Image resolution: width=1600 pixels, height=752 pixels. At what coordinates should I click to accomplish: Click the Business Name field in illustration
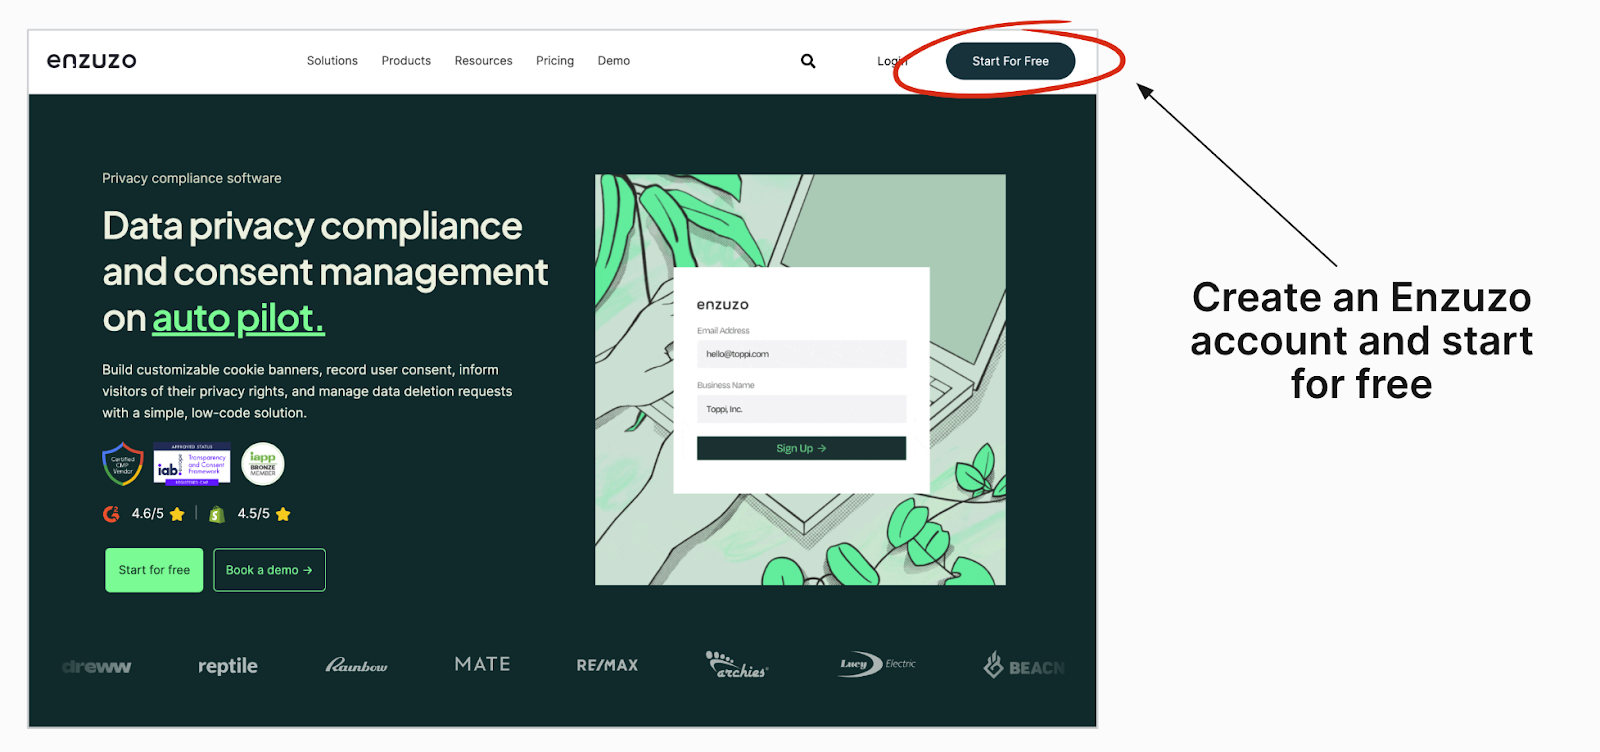[x=801, y=409]
